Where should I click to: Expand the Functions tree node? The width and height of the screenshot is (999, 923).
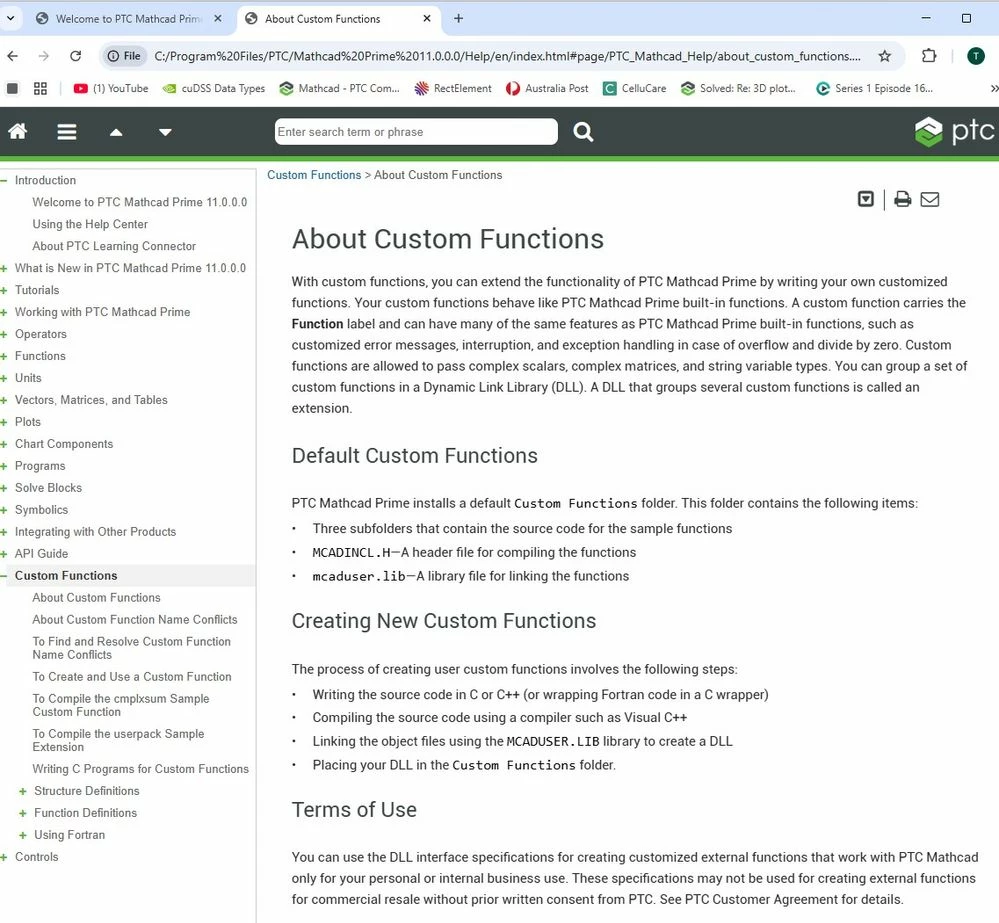click(4, 356)
